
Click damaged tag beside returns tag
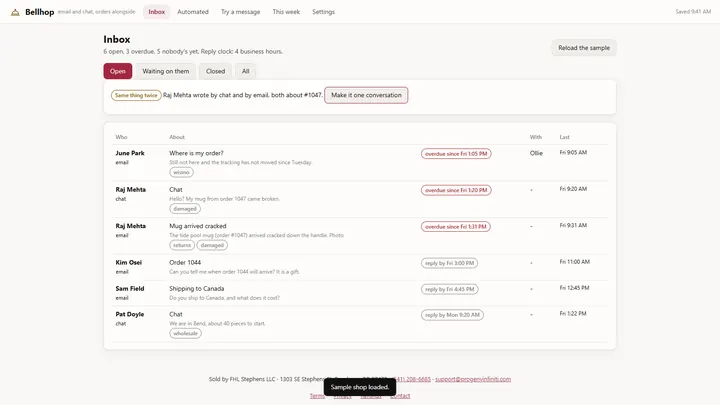(212, 245)
